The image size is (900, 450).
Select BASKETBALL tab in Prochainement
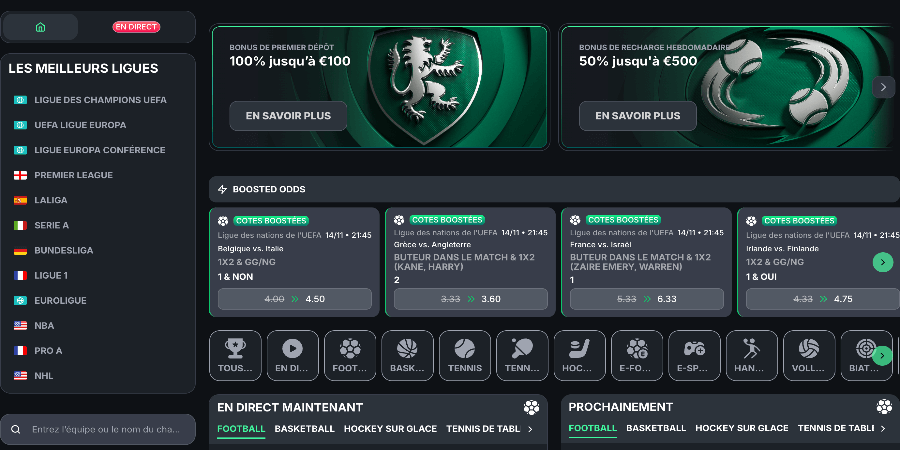pos(656,428)
